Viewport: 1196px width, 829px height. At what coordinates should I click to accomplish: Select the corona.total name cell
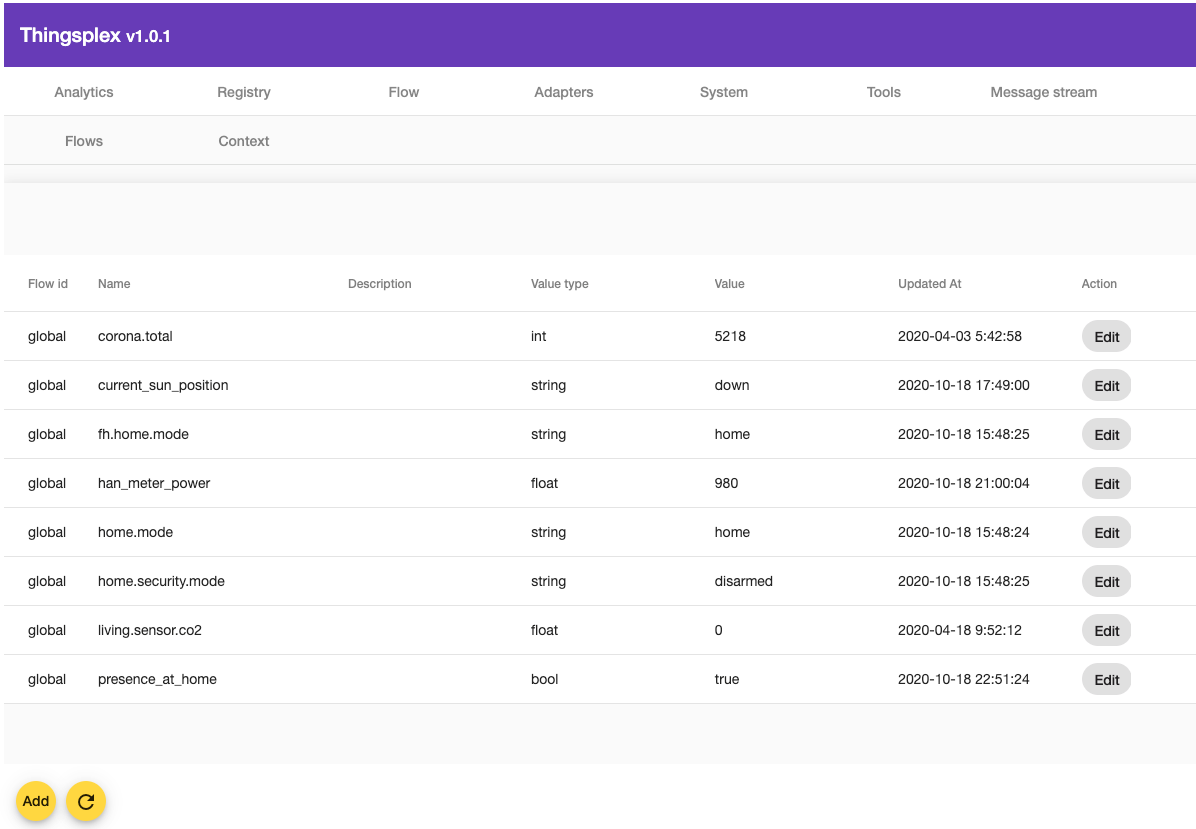coord(135,336)
